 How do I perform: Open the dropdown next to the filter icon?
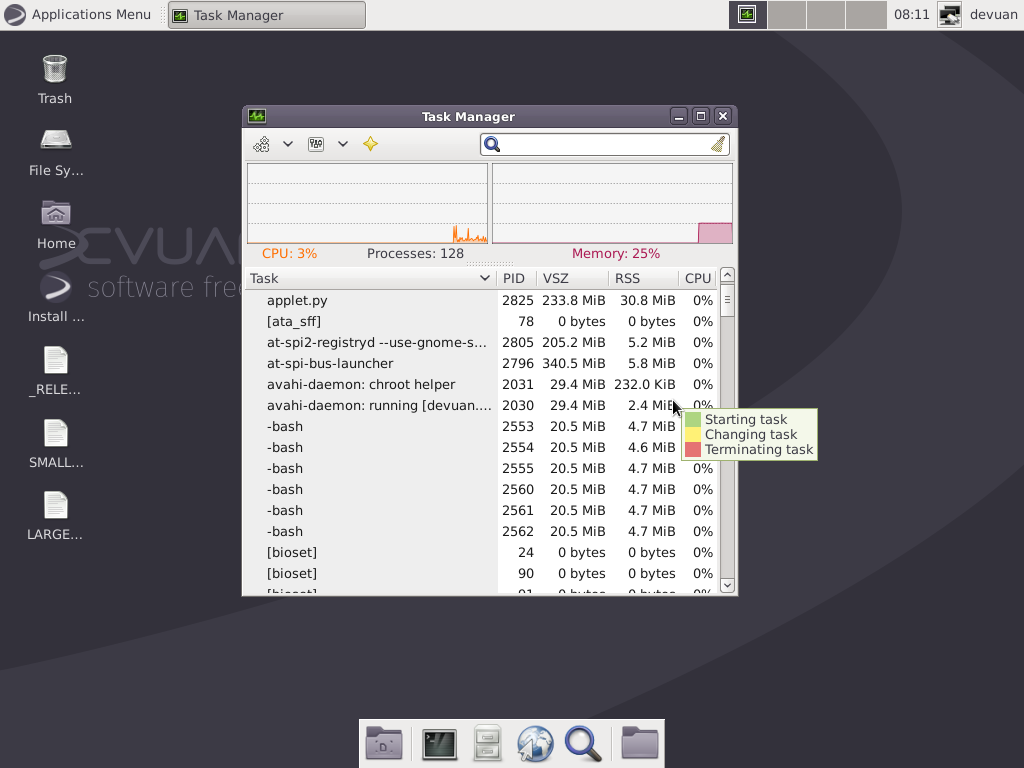coord(342,144)
